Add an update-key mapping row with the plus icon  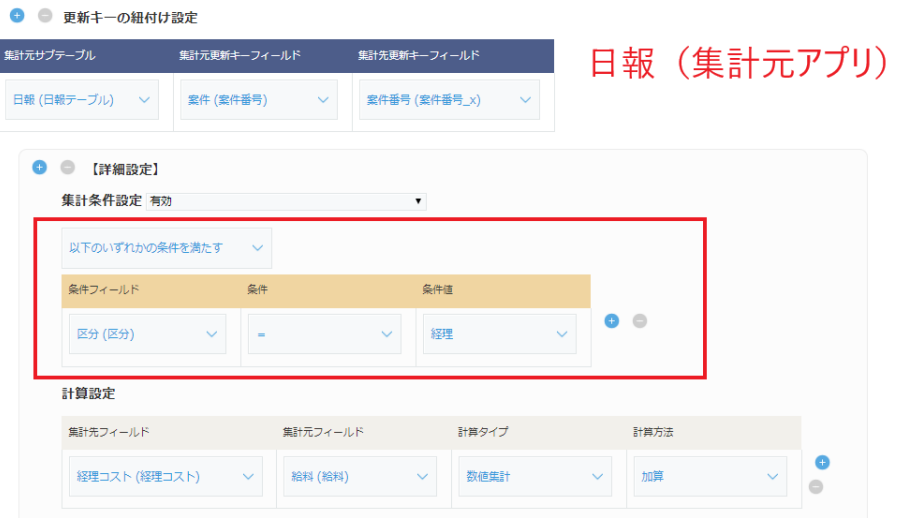coord(17,16)
